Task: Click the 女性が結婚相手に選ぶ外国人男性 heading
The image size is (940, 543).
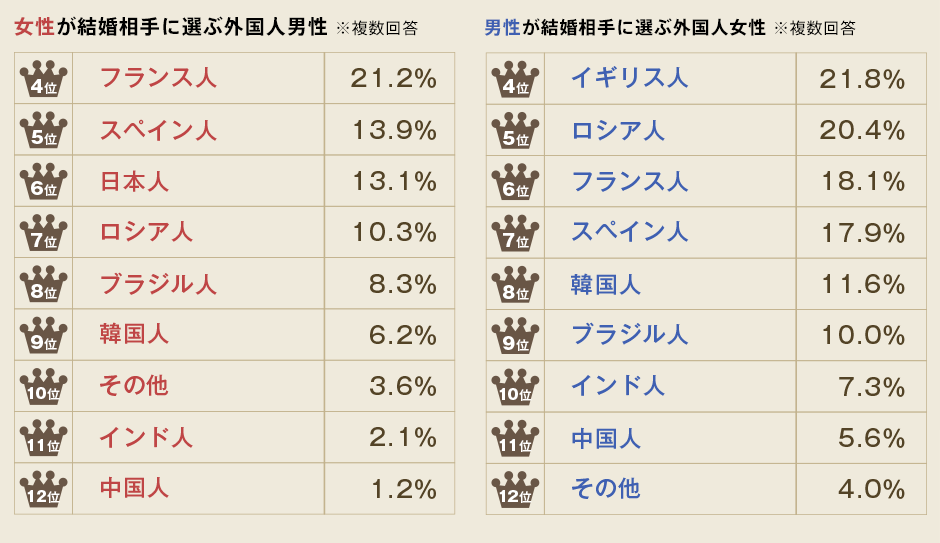Action: pos(171,27)
